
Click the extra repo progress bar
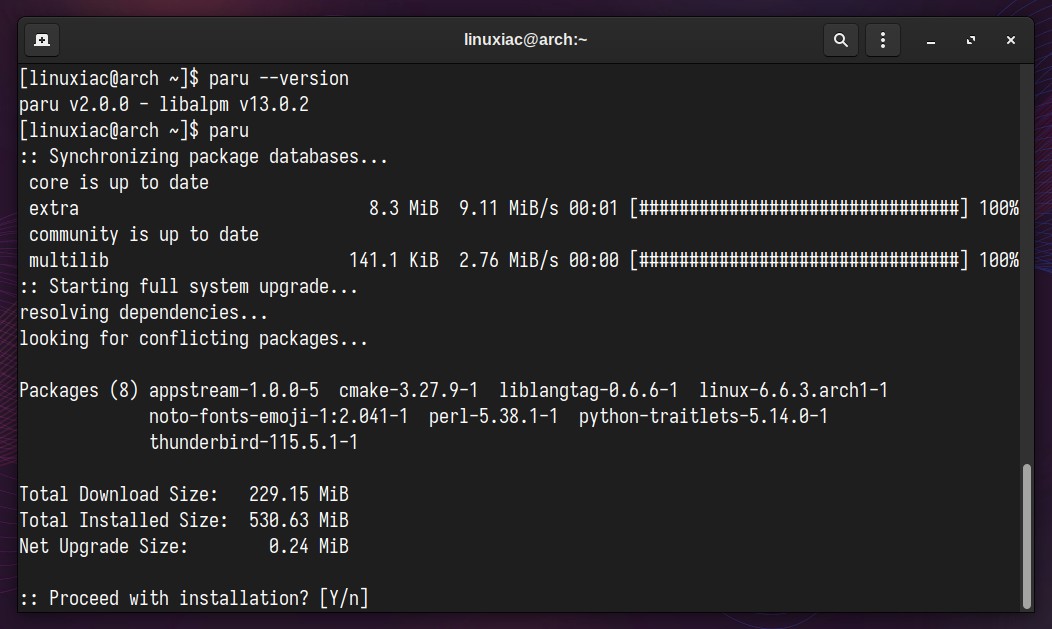pos(799,208)
